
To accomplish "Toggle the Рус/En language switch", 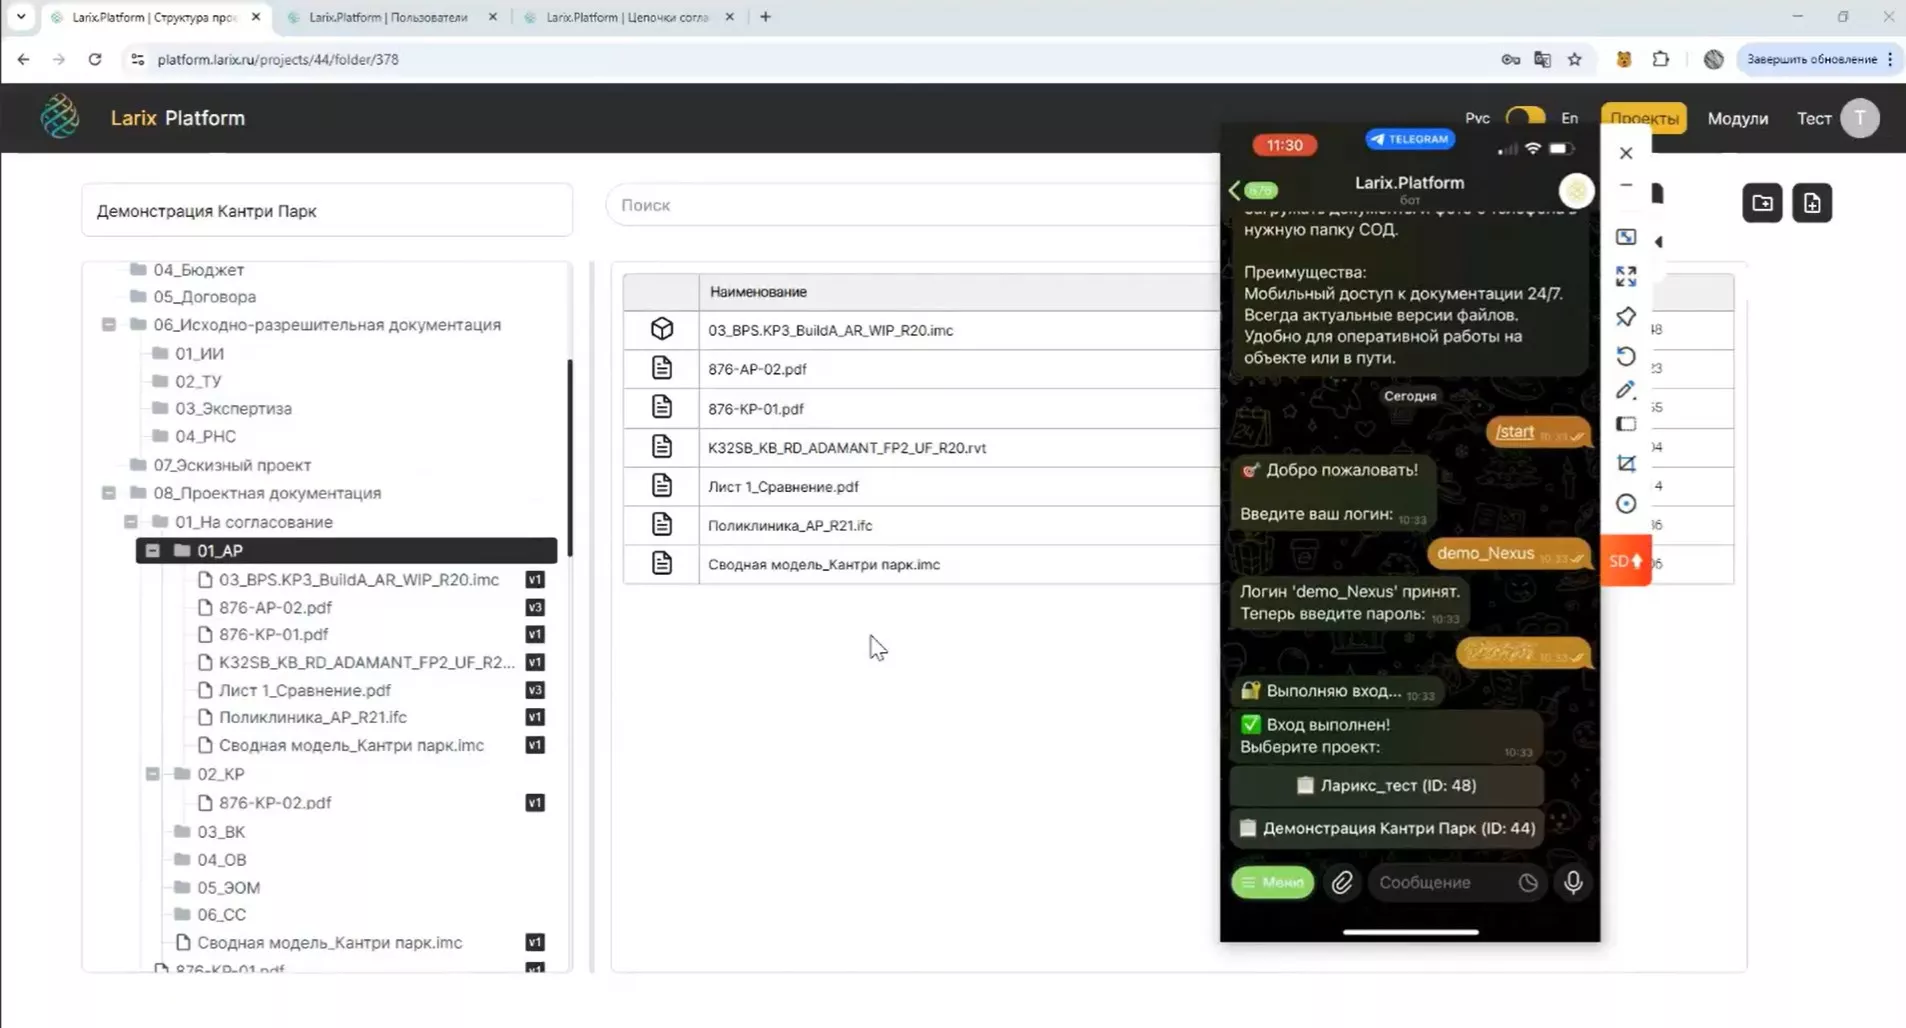I will pos(1524,118).
